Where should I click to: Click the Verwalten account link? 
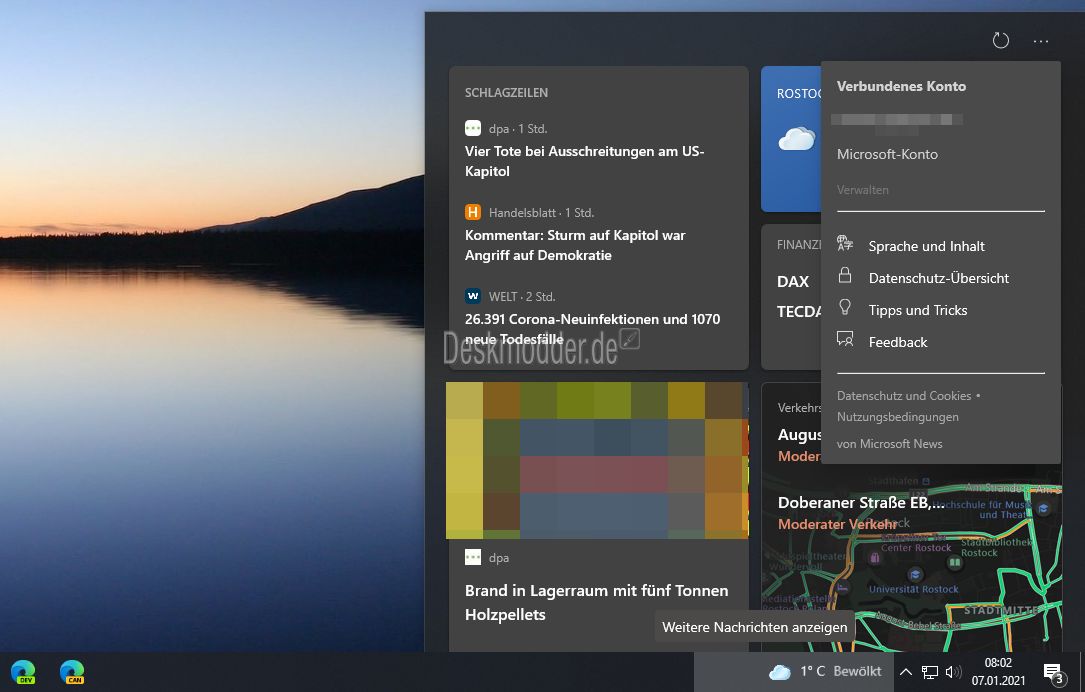pos(863,190)
